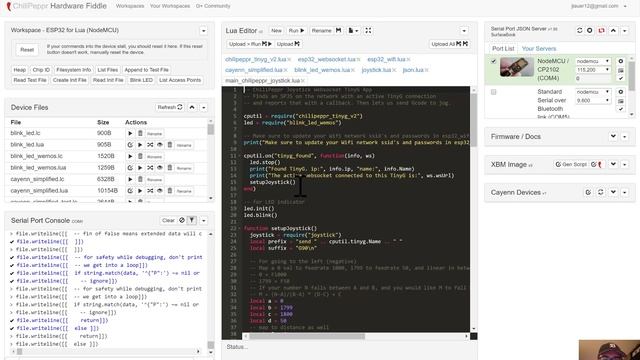Viewport: 640px width, 360px height.
Task: Click the Reset button in Workspace panel
Action: click(x=27, y=50)
